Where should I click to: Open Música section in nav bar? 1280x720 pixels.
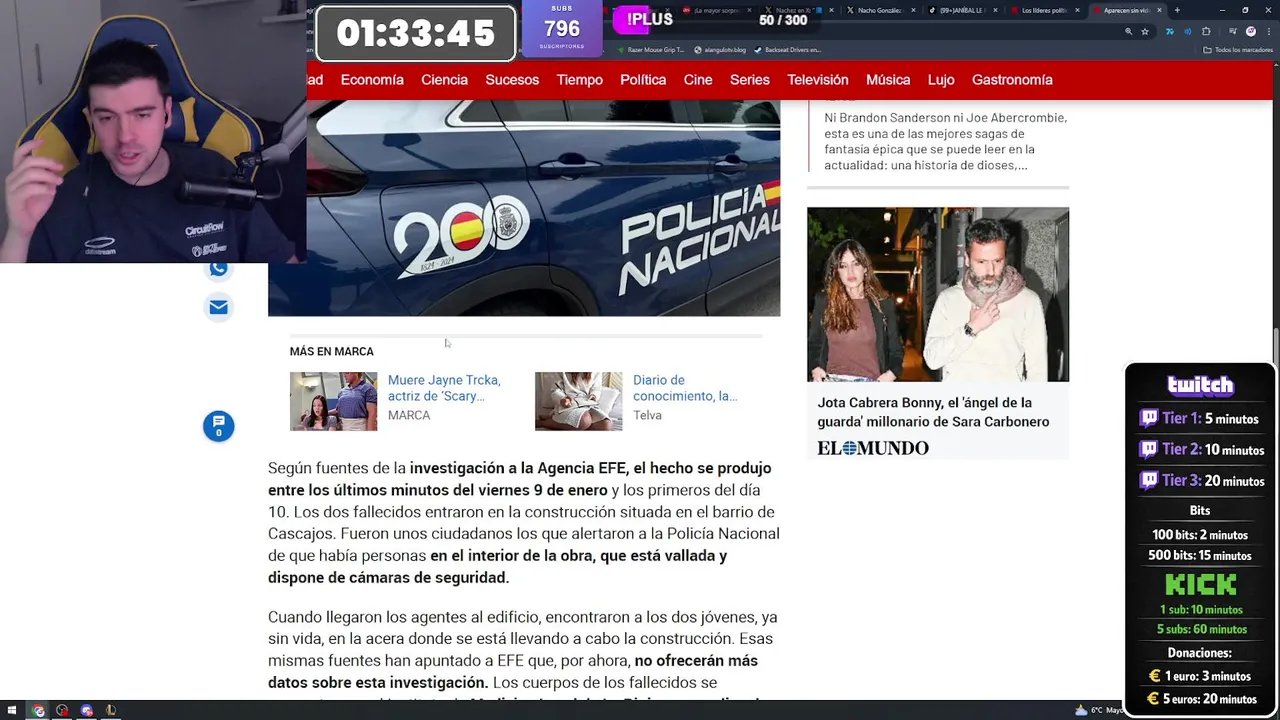pos(888,80)
